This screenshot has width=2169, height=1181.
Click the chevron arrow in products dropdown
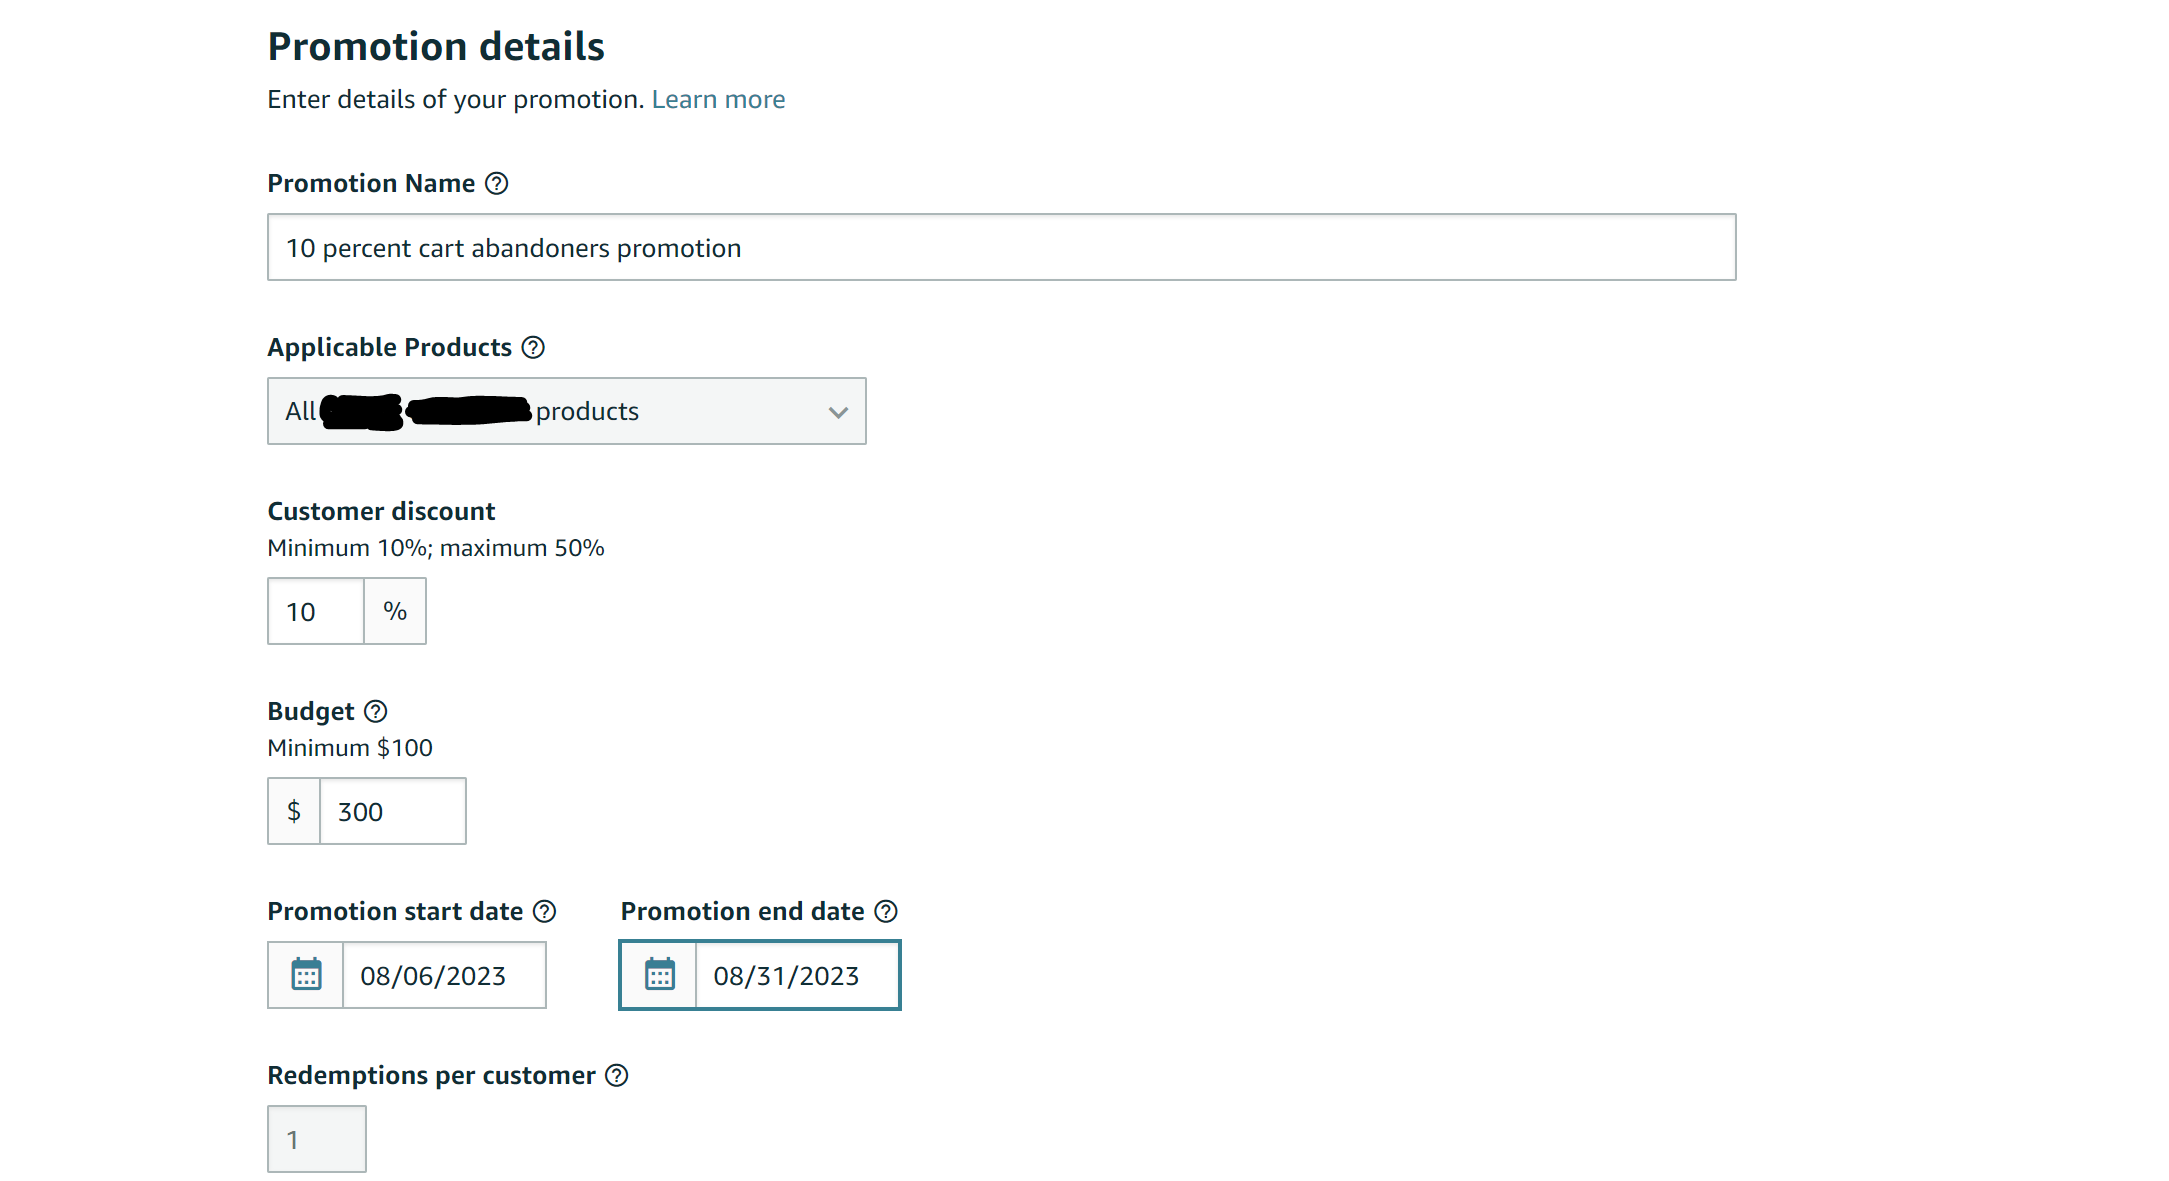click(x=838, y=412)
